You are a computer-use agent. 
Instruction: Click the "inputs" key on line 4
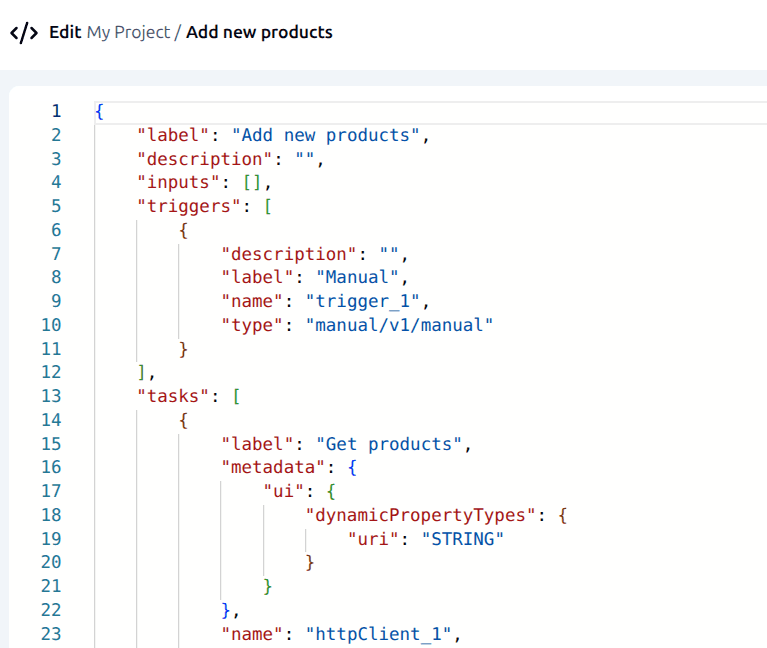(x=178, y=182)
